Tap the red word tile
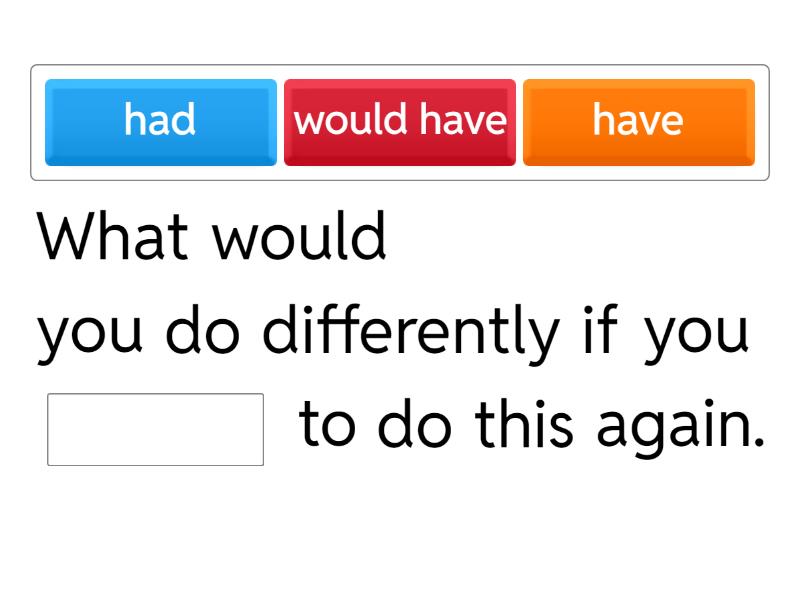The height and width of the screenshot is (600, 800). point(400,121)
